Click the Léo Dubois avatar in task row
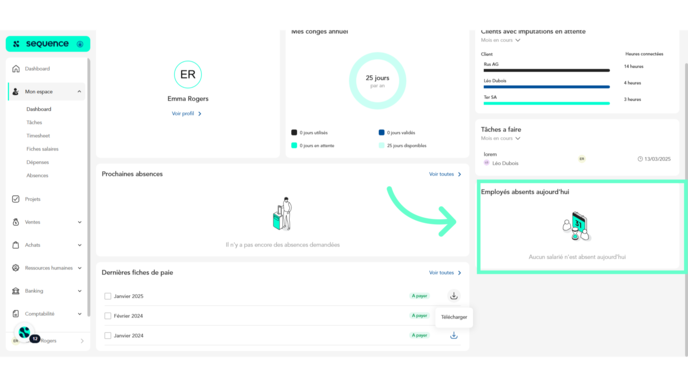 point(486,163)
